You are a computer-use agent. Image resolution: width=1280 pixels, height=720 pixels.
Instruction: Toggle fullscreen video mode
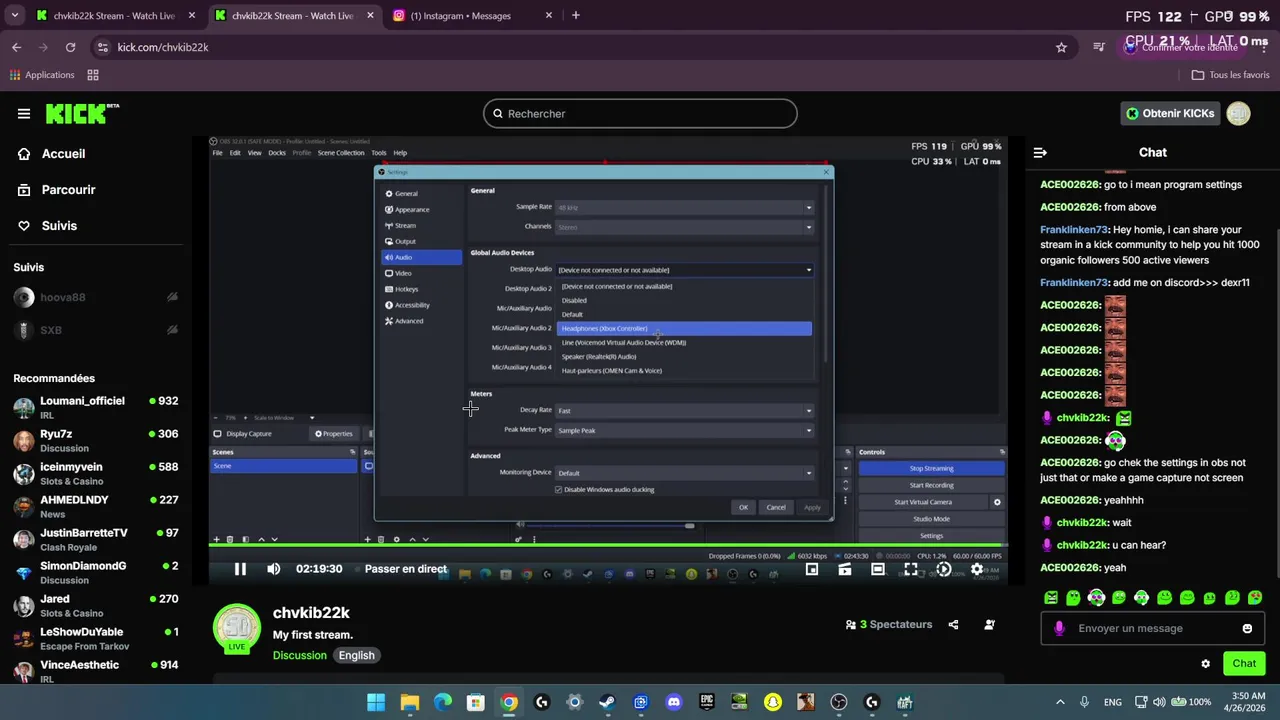(x=911, y=569)
